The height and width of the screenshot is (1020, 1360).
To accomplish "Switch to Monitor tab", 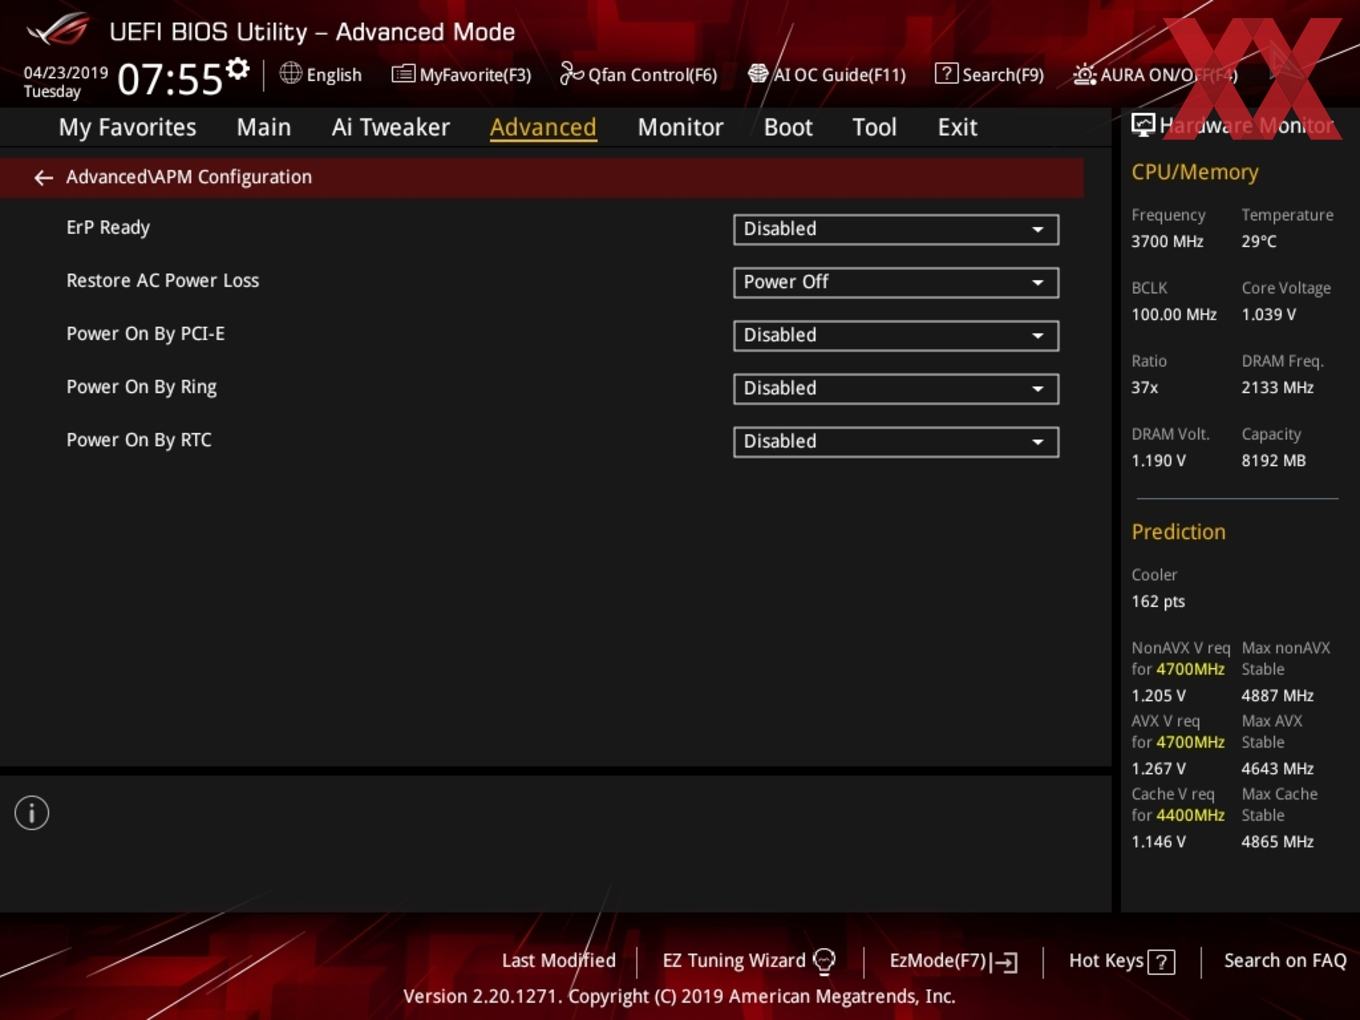I will [680, 127].
